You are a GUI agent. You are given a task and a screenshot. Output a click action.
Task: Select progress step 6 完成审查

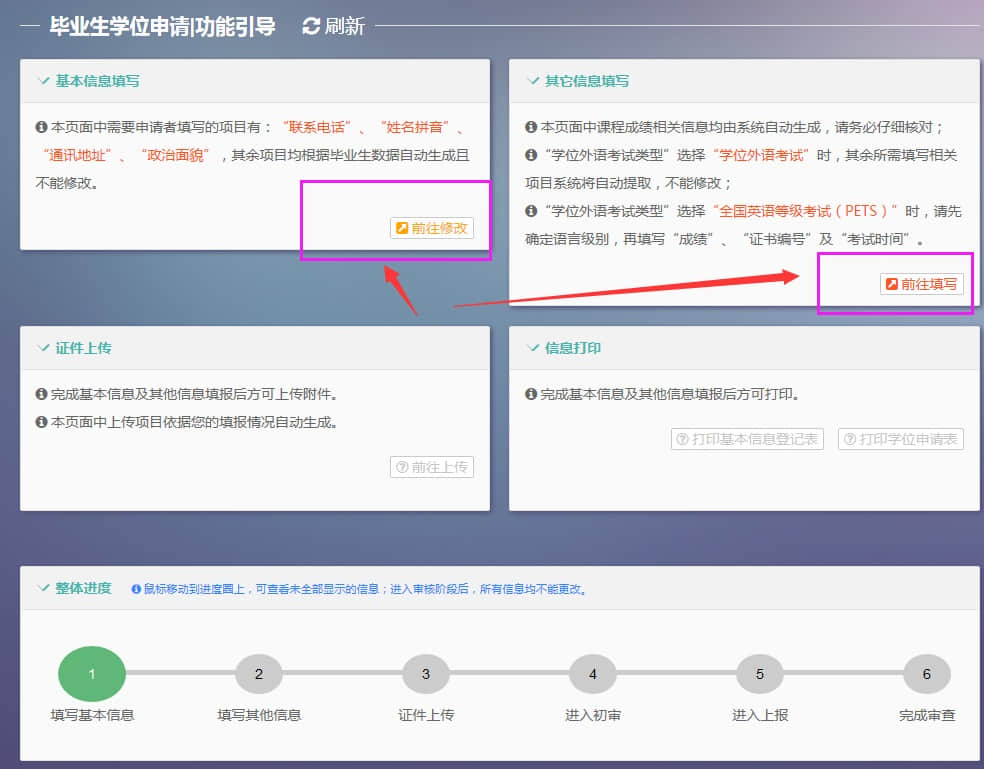(x=927, y=674)
